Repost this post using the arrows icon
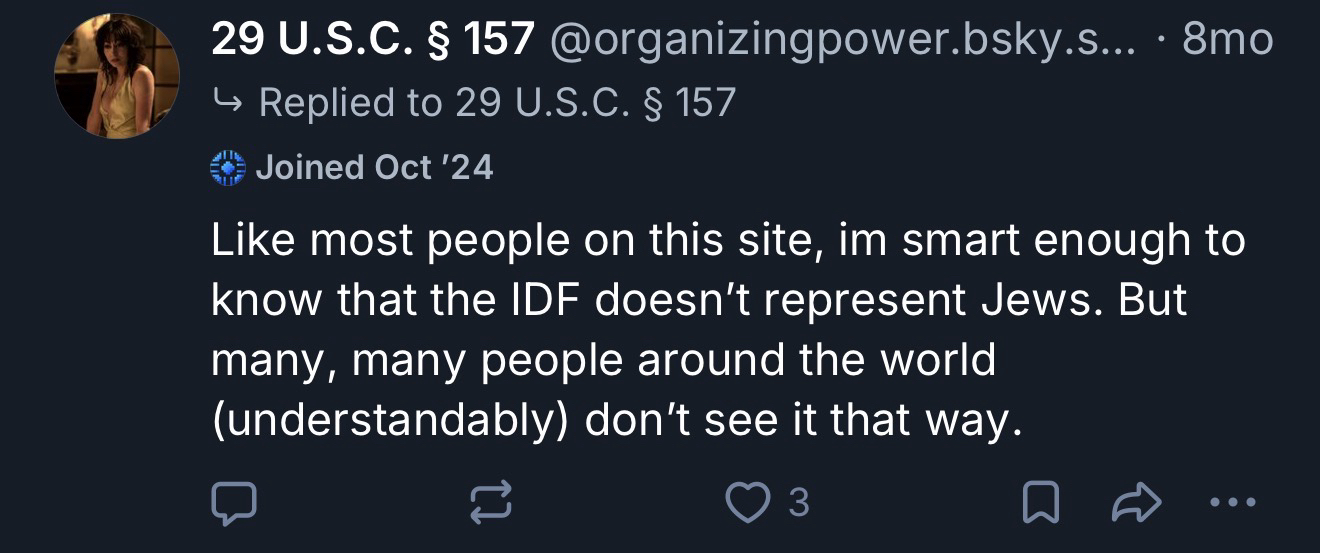Image resolution: width=1320 pixels, height=553 pixels. (491, 504)
